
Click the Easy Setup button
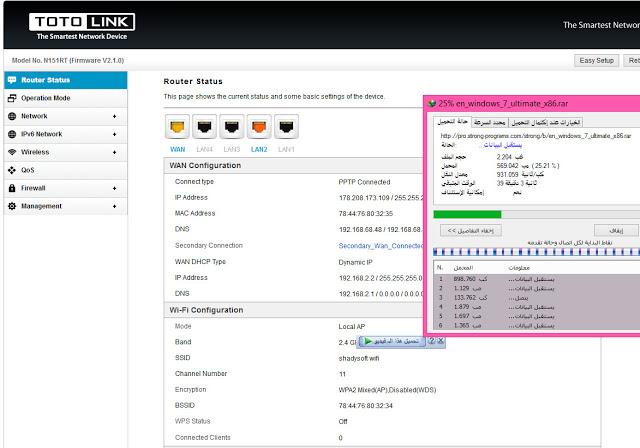point(596,60)
